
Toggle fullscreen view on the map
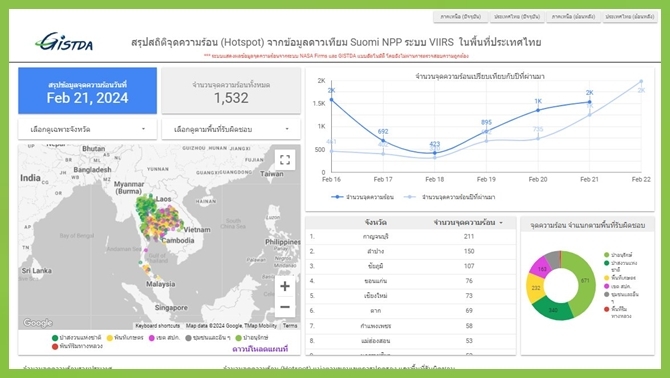point(285,160)
